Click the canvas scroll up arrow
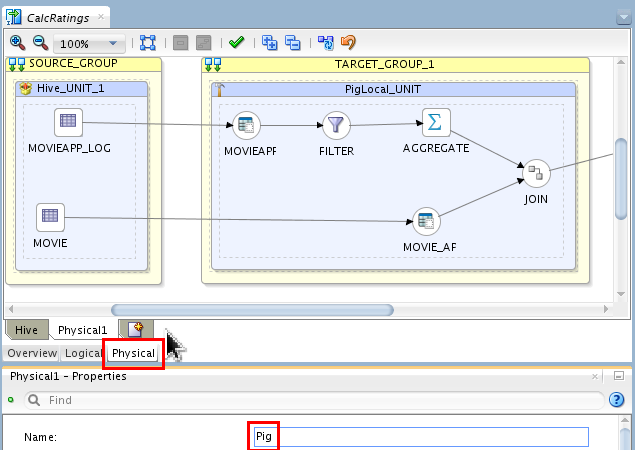This screenshot has height=450, width=635. tap(621, 62)
